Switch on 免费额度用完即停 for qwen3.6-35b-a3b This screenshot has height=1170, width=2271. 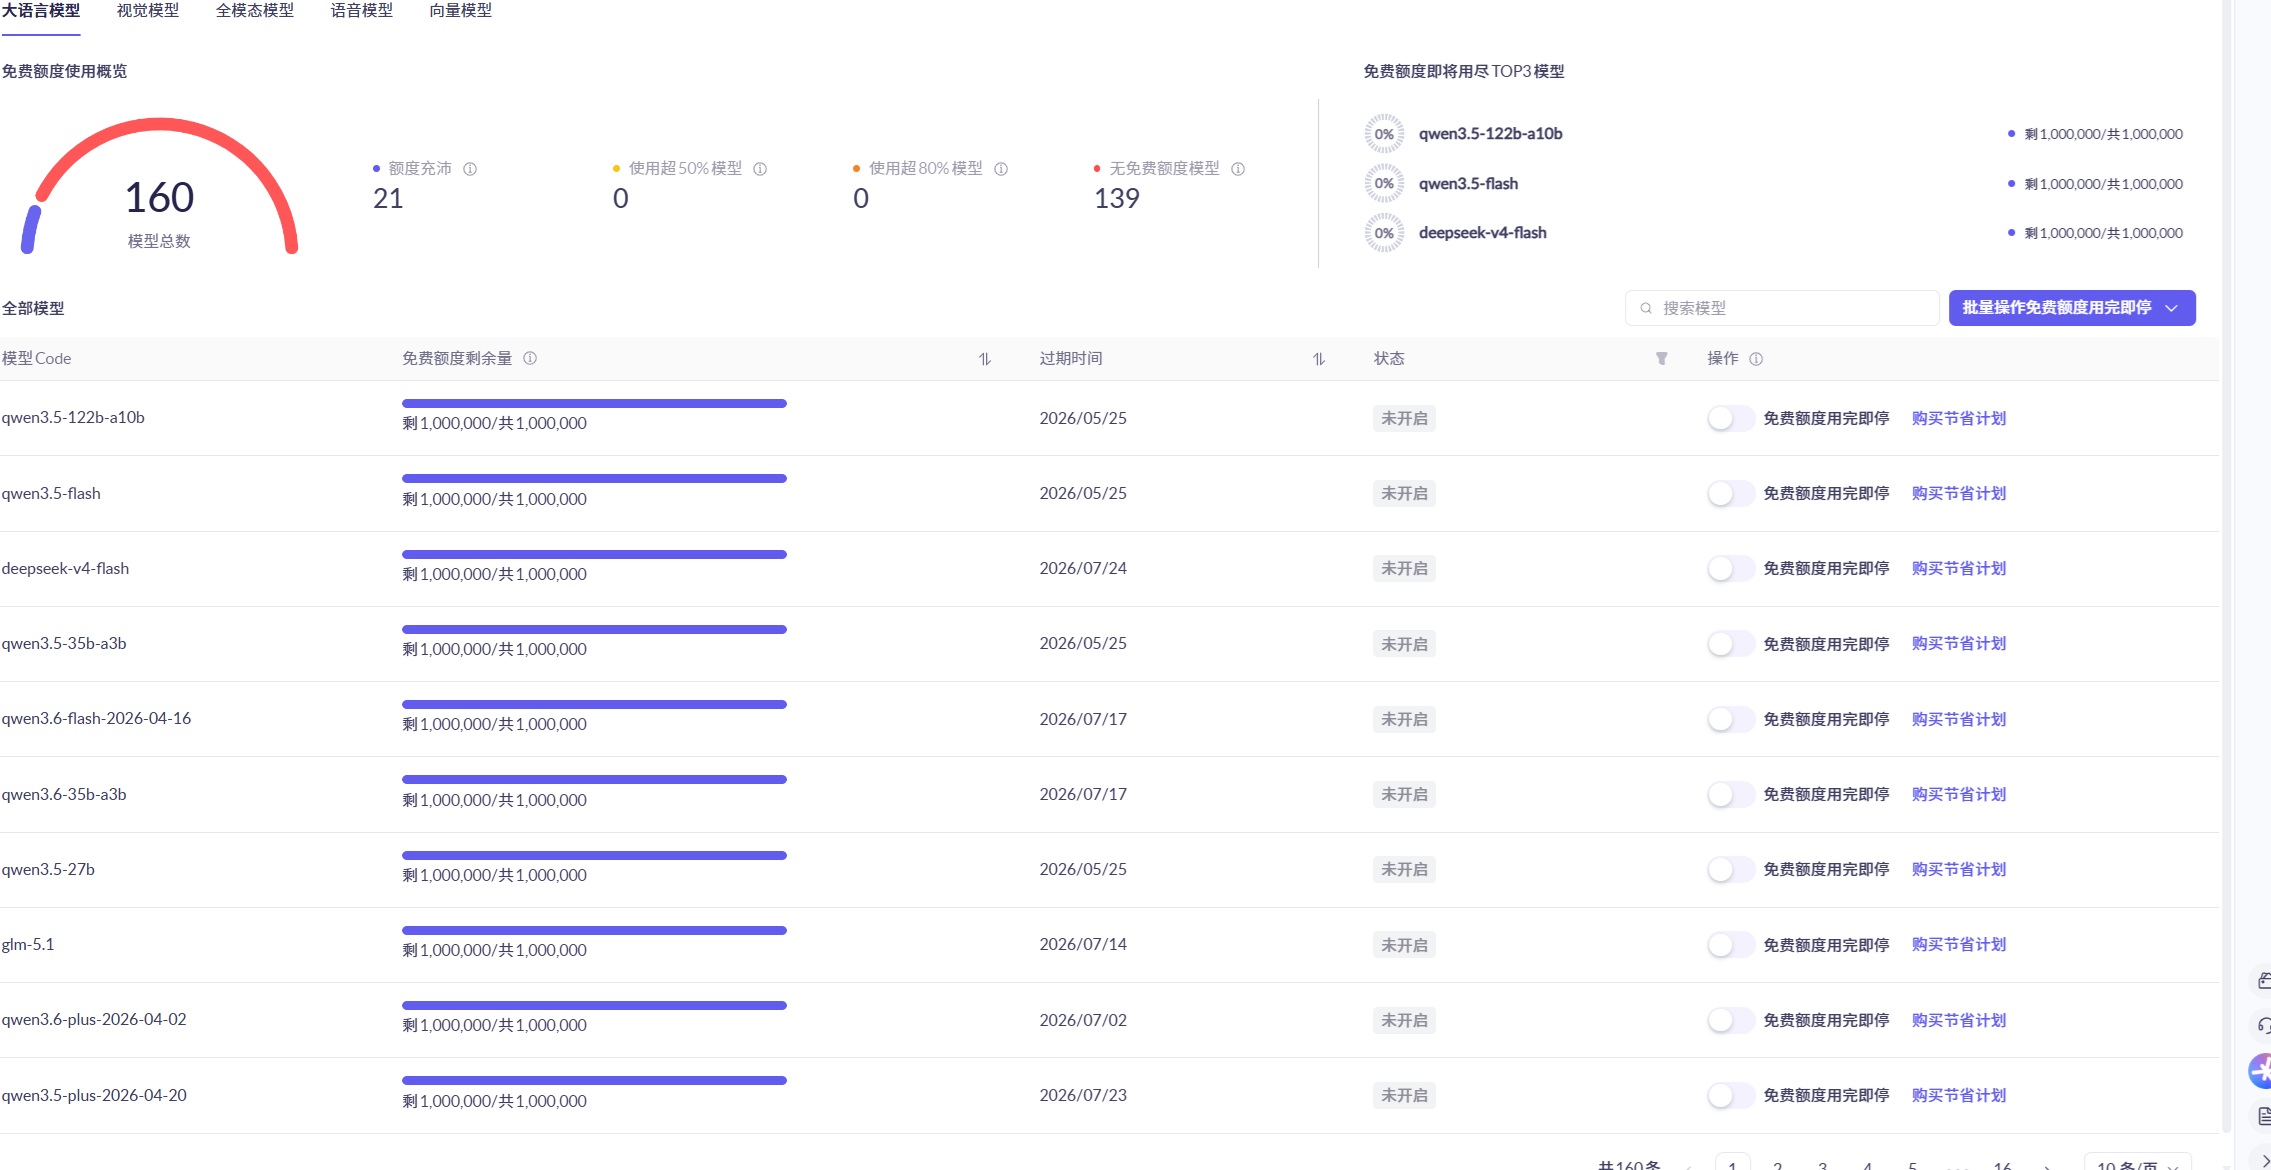[1731, 794]
